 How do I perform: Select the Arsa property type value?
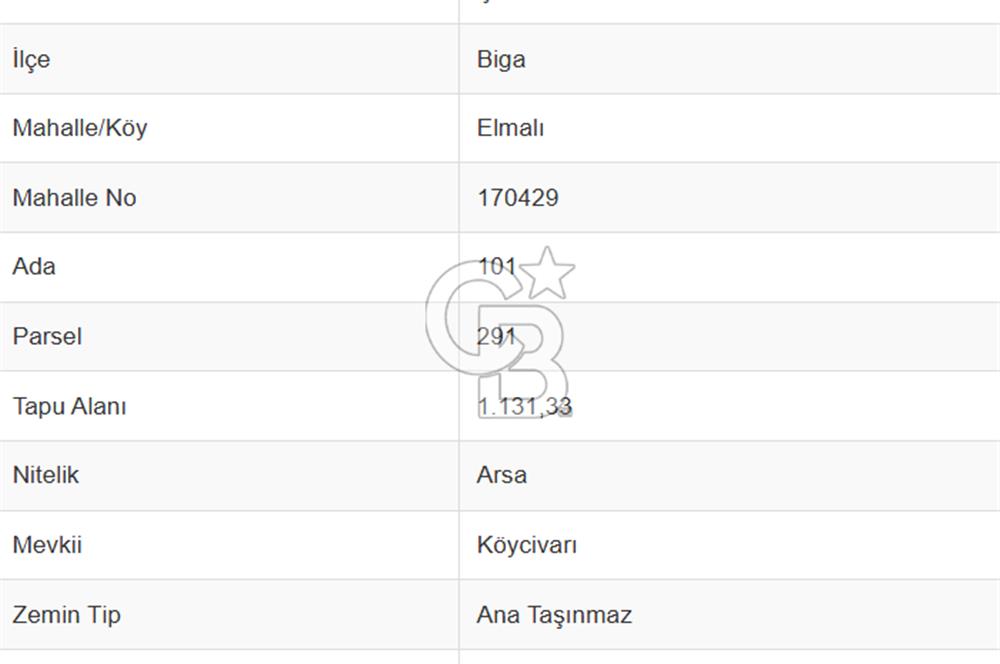click(502, 475)
